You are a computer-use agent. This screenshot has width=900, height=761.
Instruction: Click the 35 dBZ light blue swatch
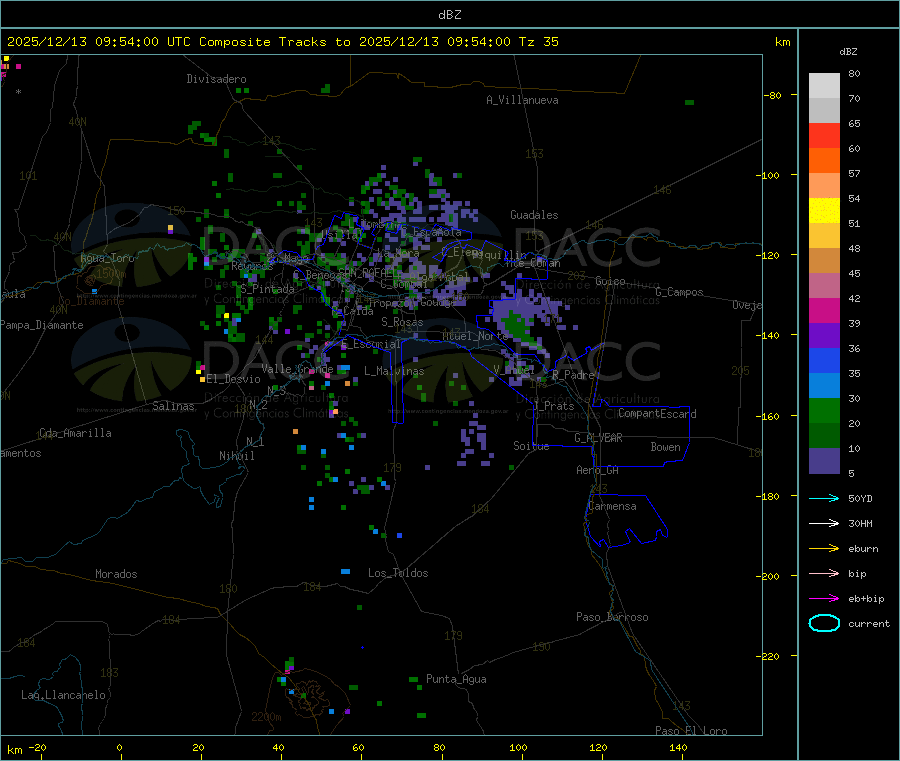(824, 385)
